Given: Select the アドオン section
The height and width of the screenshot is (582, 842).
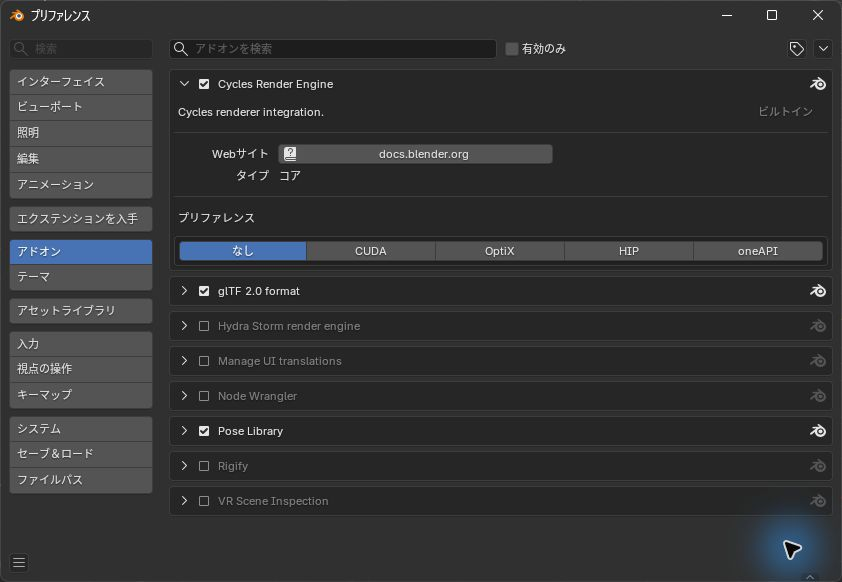Looking at the screenshot, I should pyautogui.click(x=81, y=252).
